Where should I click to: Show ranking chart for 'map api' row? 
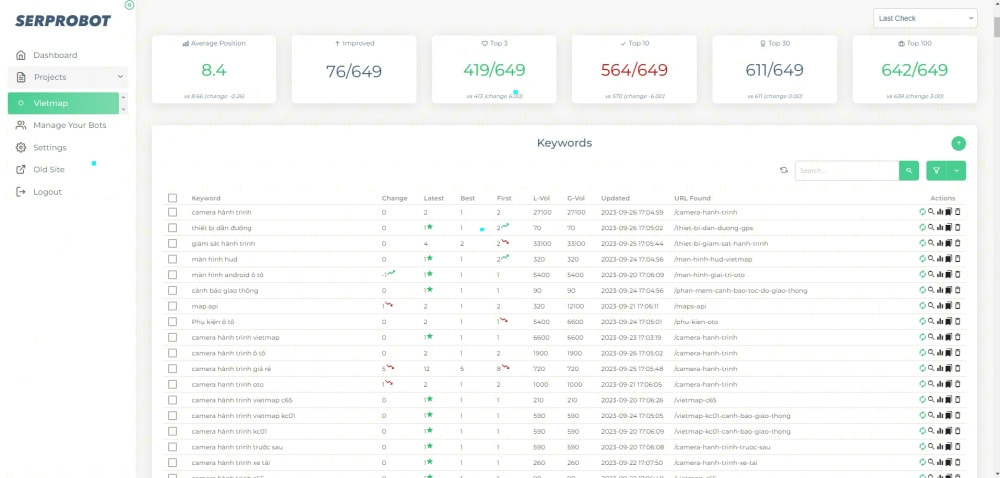(940, 305)
